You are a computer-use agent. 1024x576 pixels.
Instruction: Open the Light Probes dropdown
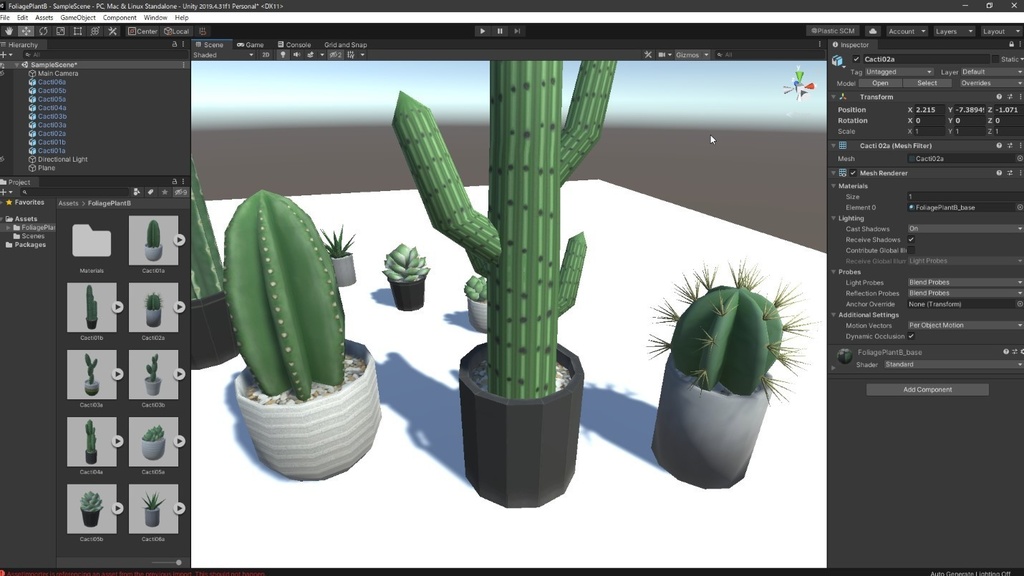963,282
